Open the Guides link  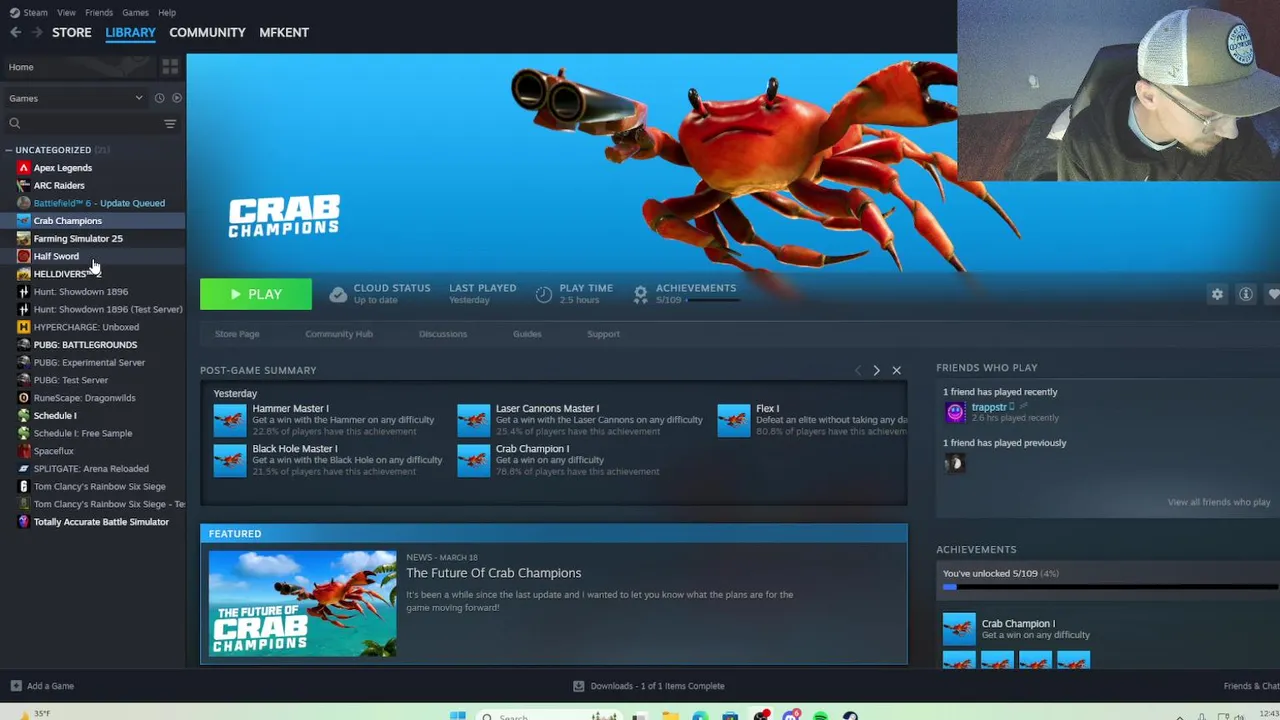(x=527, y=334)
